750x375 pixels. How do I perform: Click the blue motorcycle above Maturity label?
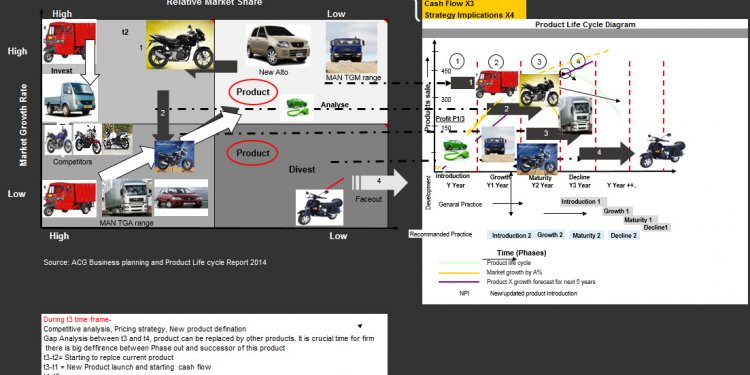tap(537, 158)
